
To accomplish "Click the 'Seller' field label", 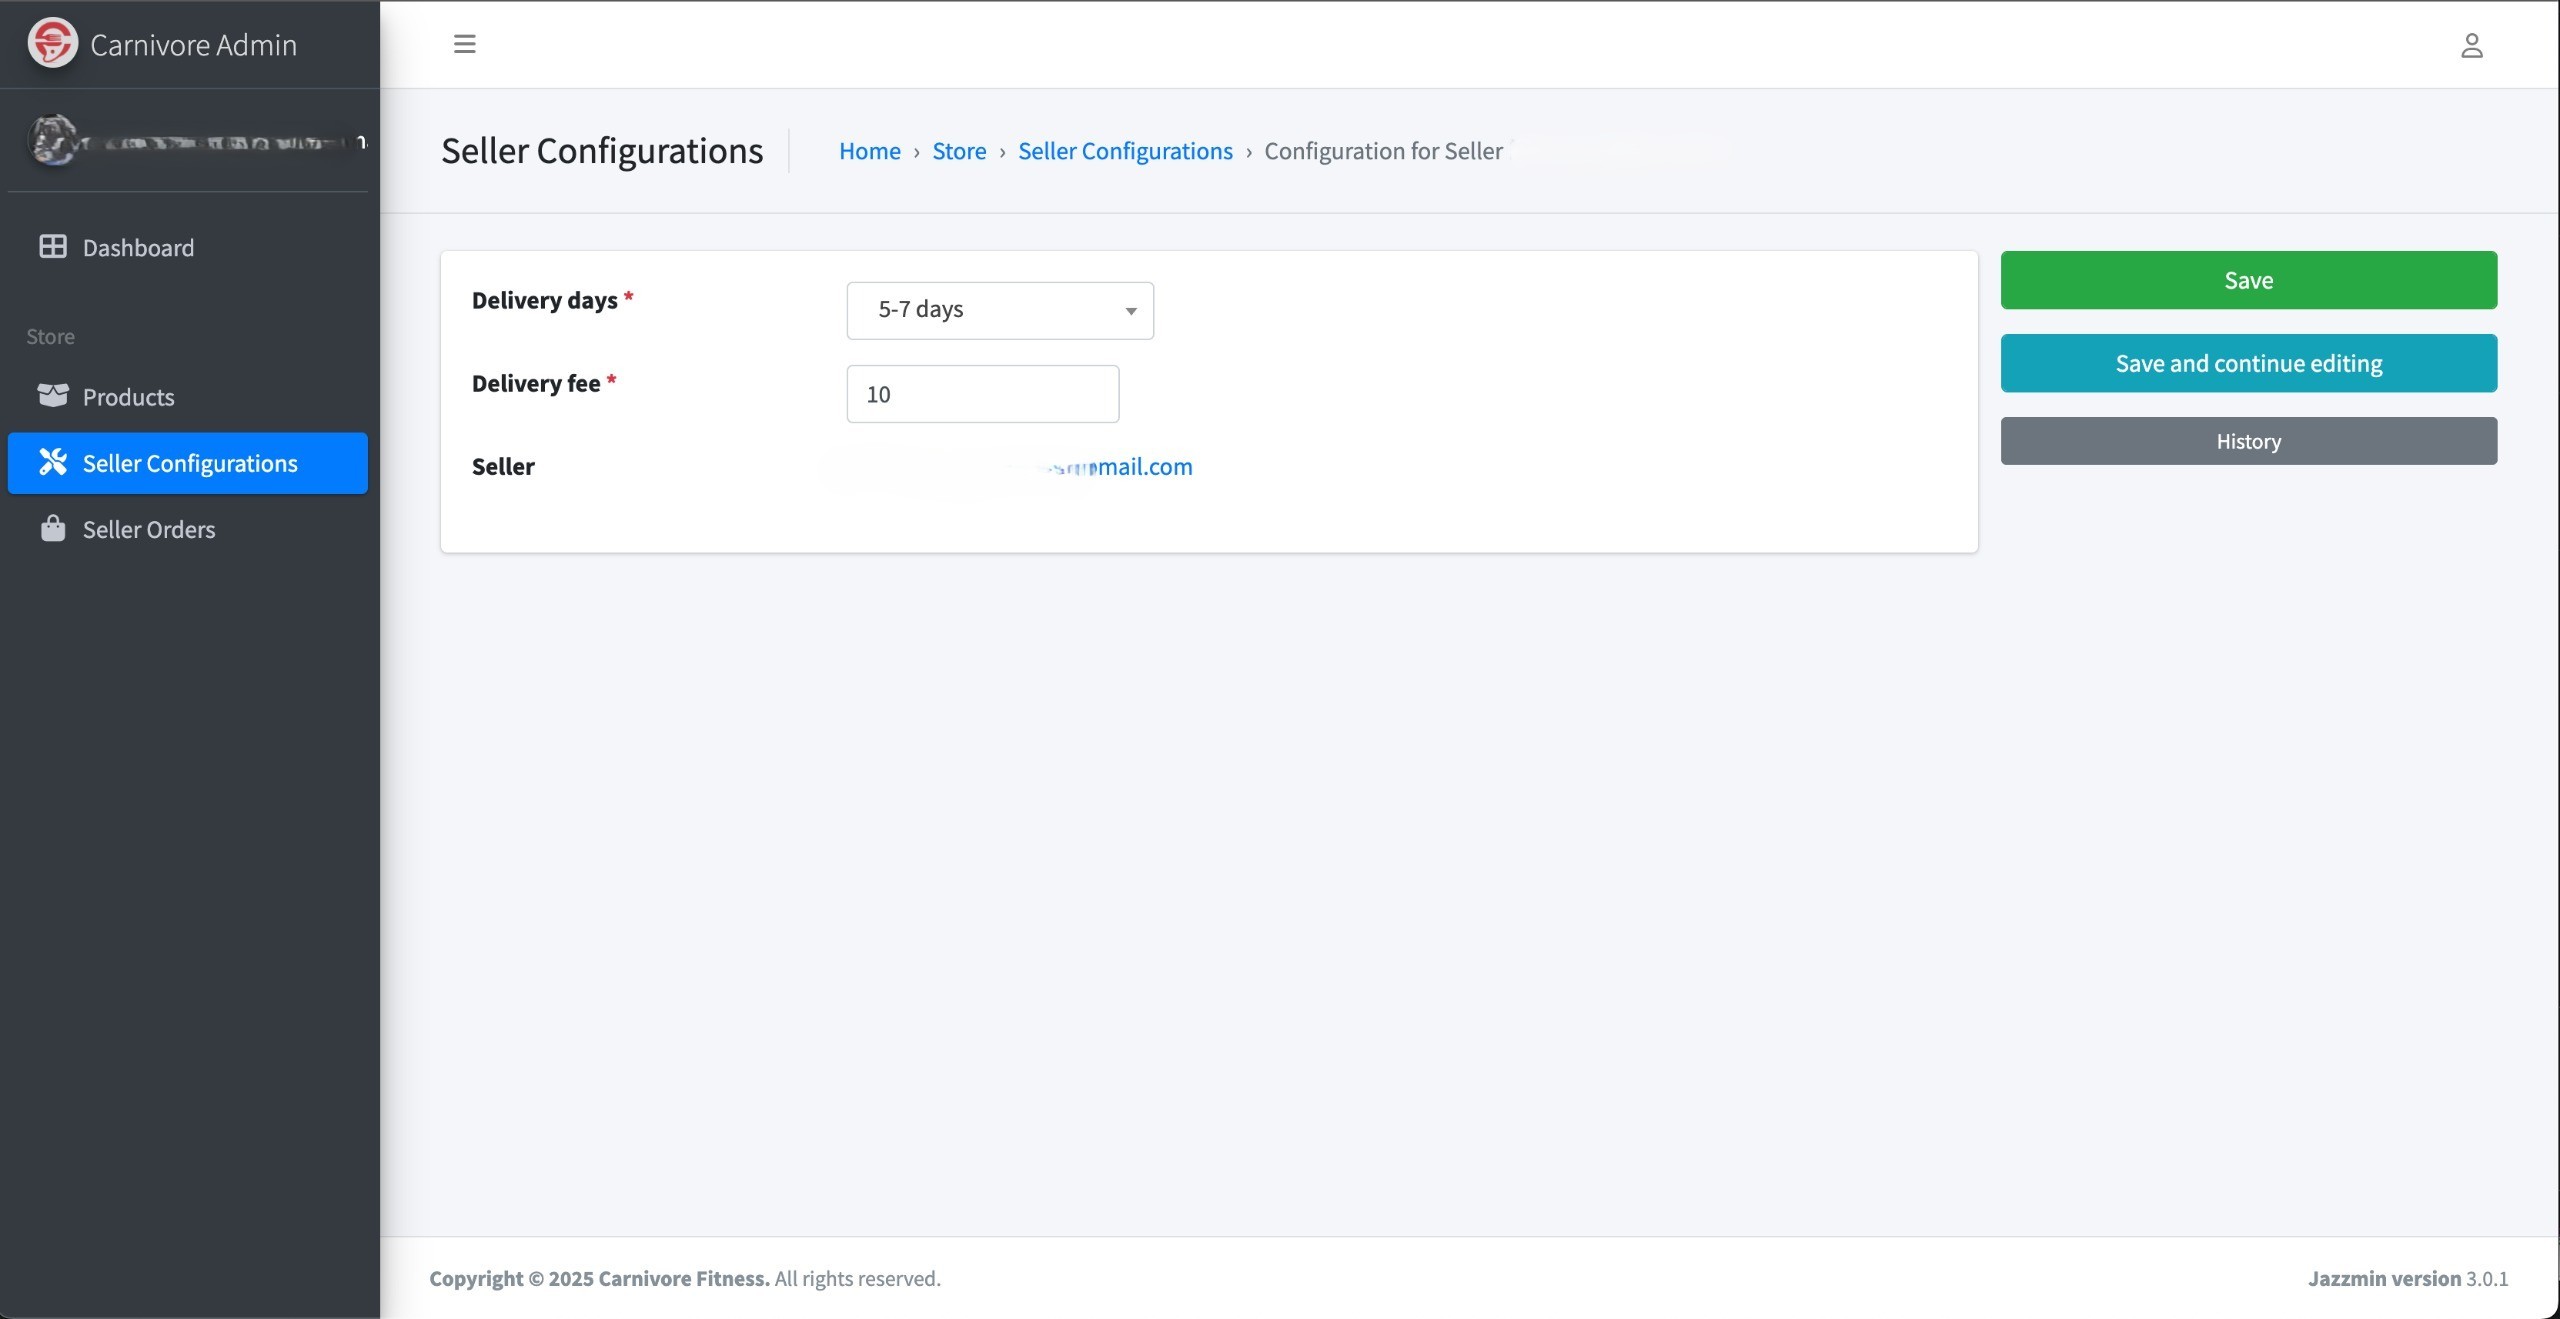I will 503,467.
